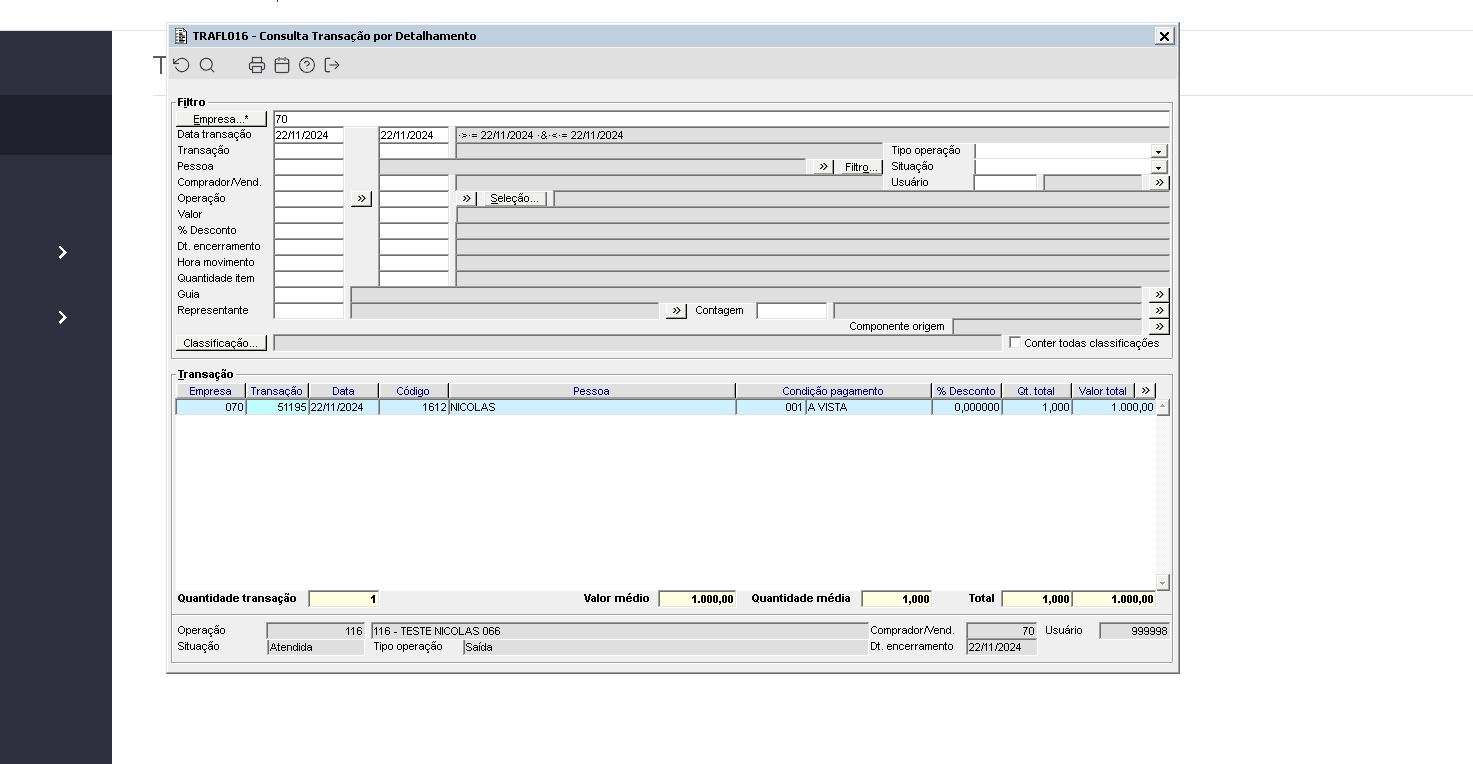Screen dimensions: 1473x764
Task: Click the >> button after Valor total header
Action: 1146,391
